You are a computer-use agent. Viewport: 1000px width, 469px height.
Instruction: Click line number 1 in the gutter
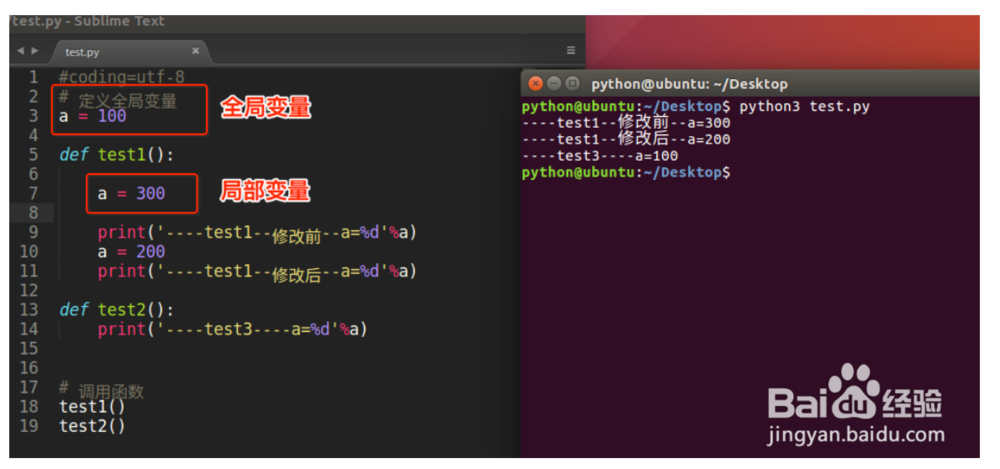coord(33,77)
